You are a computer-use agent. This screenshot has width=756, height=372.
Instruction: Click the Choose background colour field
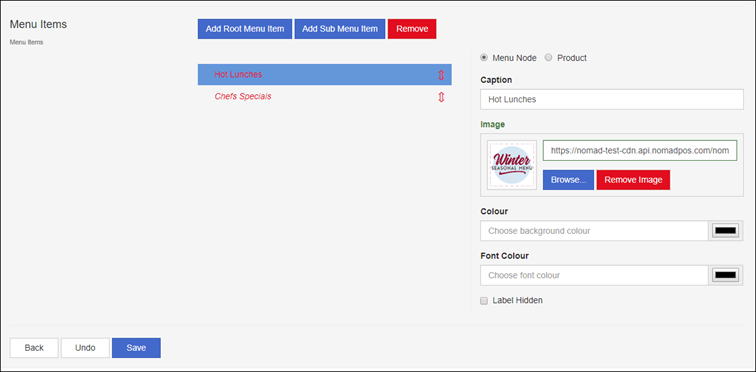pos(594,231)
